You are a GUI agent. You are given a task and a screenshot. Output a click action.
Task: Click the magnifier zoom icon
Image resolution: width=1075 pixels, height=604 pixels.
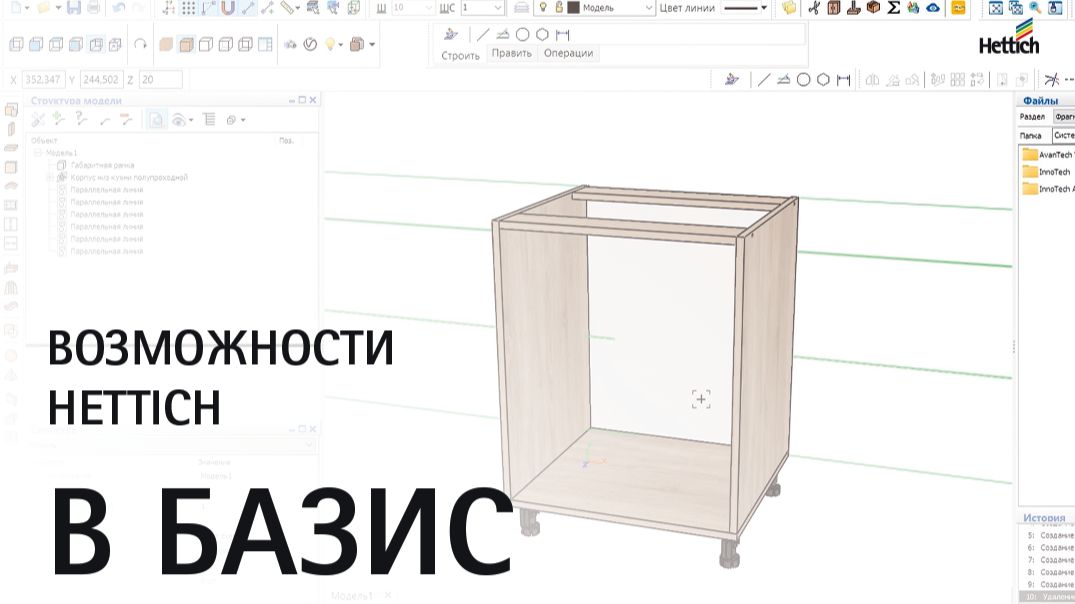tap(1035, 8)
